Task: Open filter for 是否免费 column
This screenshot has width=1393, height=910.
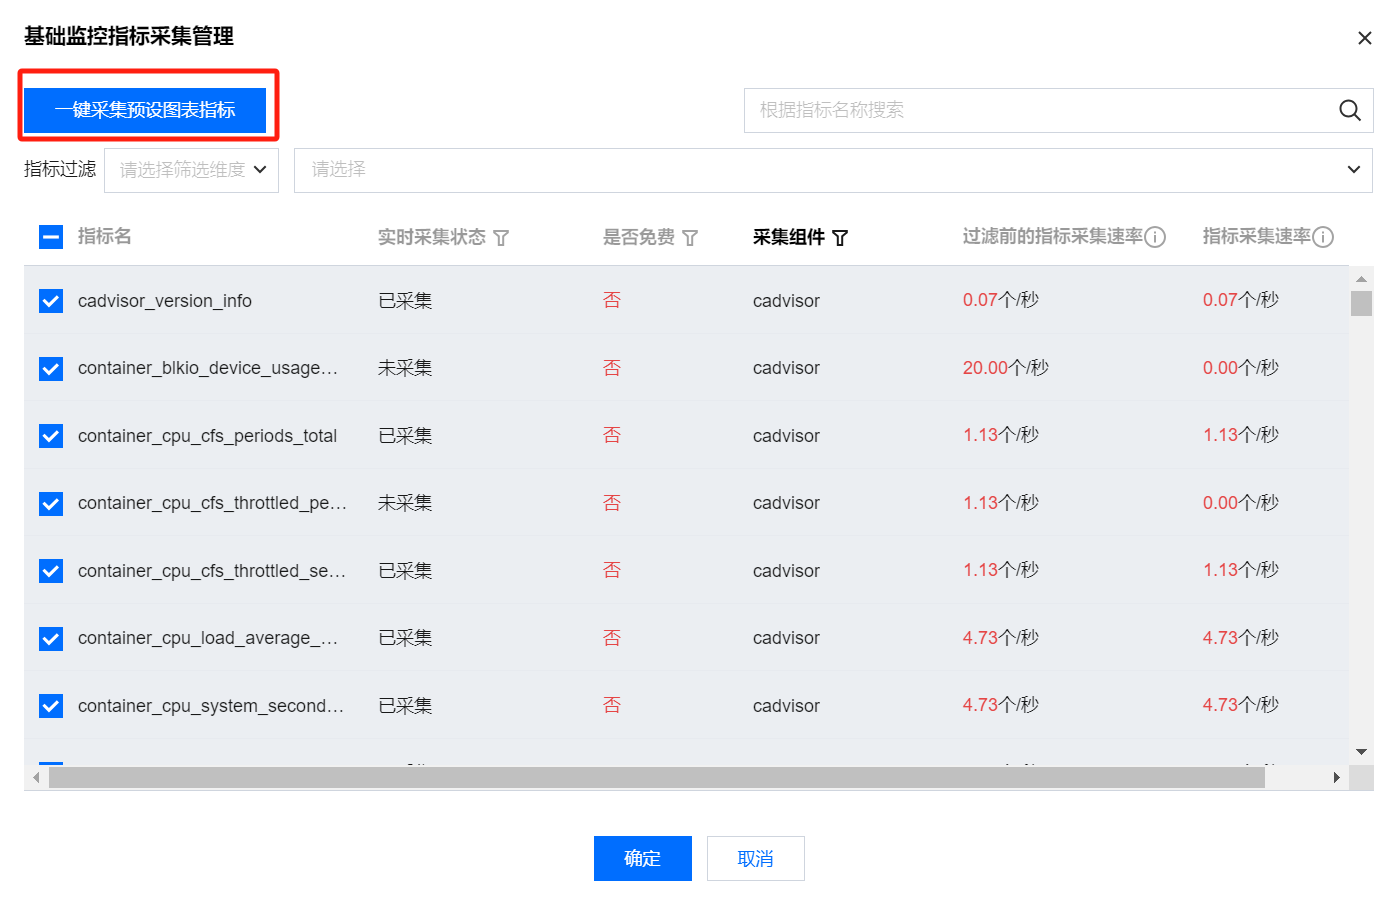Action: pyautogui.click(x=689, y=238)
